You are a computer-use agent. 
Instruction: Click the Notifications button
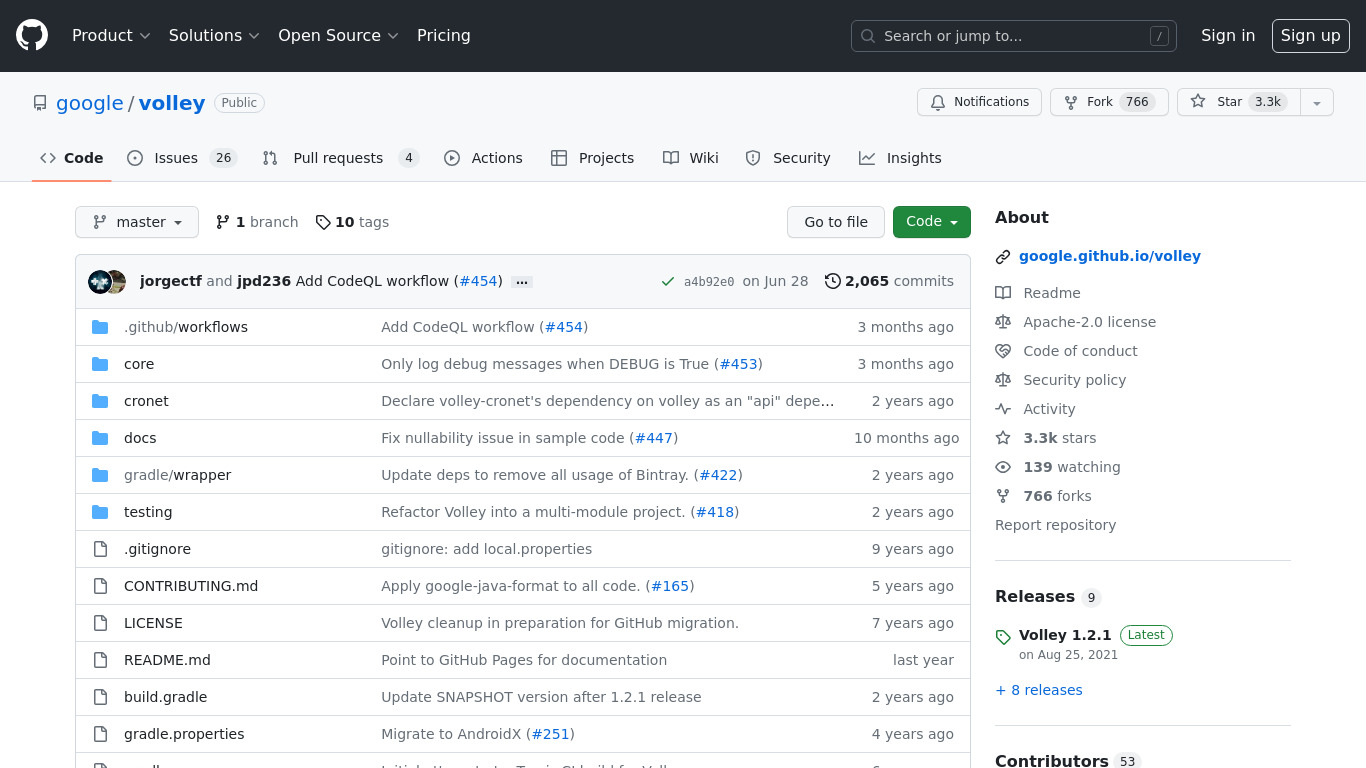[x=979, y=102]
